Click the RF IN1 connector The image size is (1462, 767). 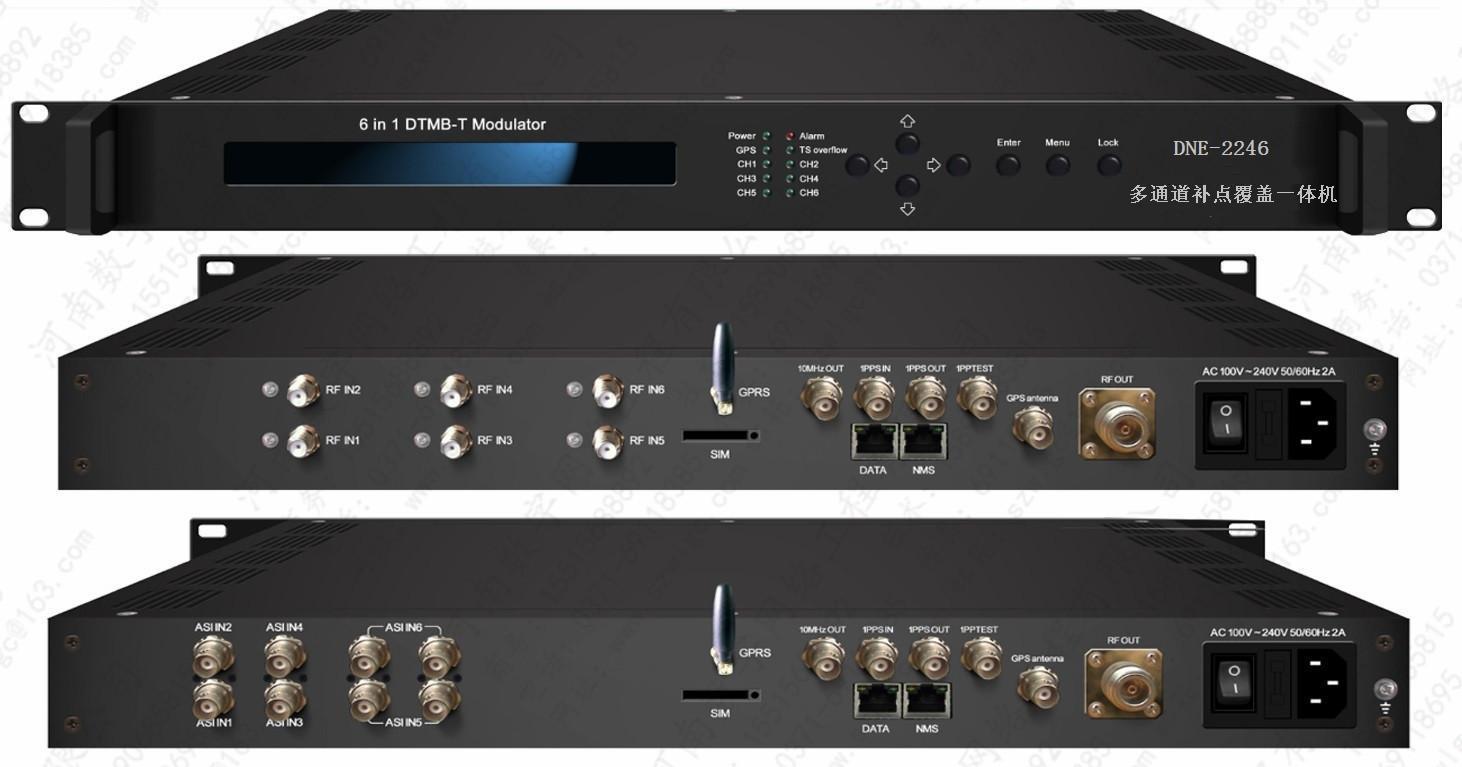point(303,441)
